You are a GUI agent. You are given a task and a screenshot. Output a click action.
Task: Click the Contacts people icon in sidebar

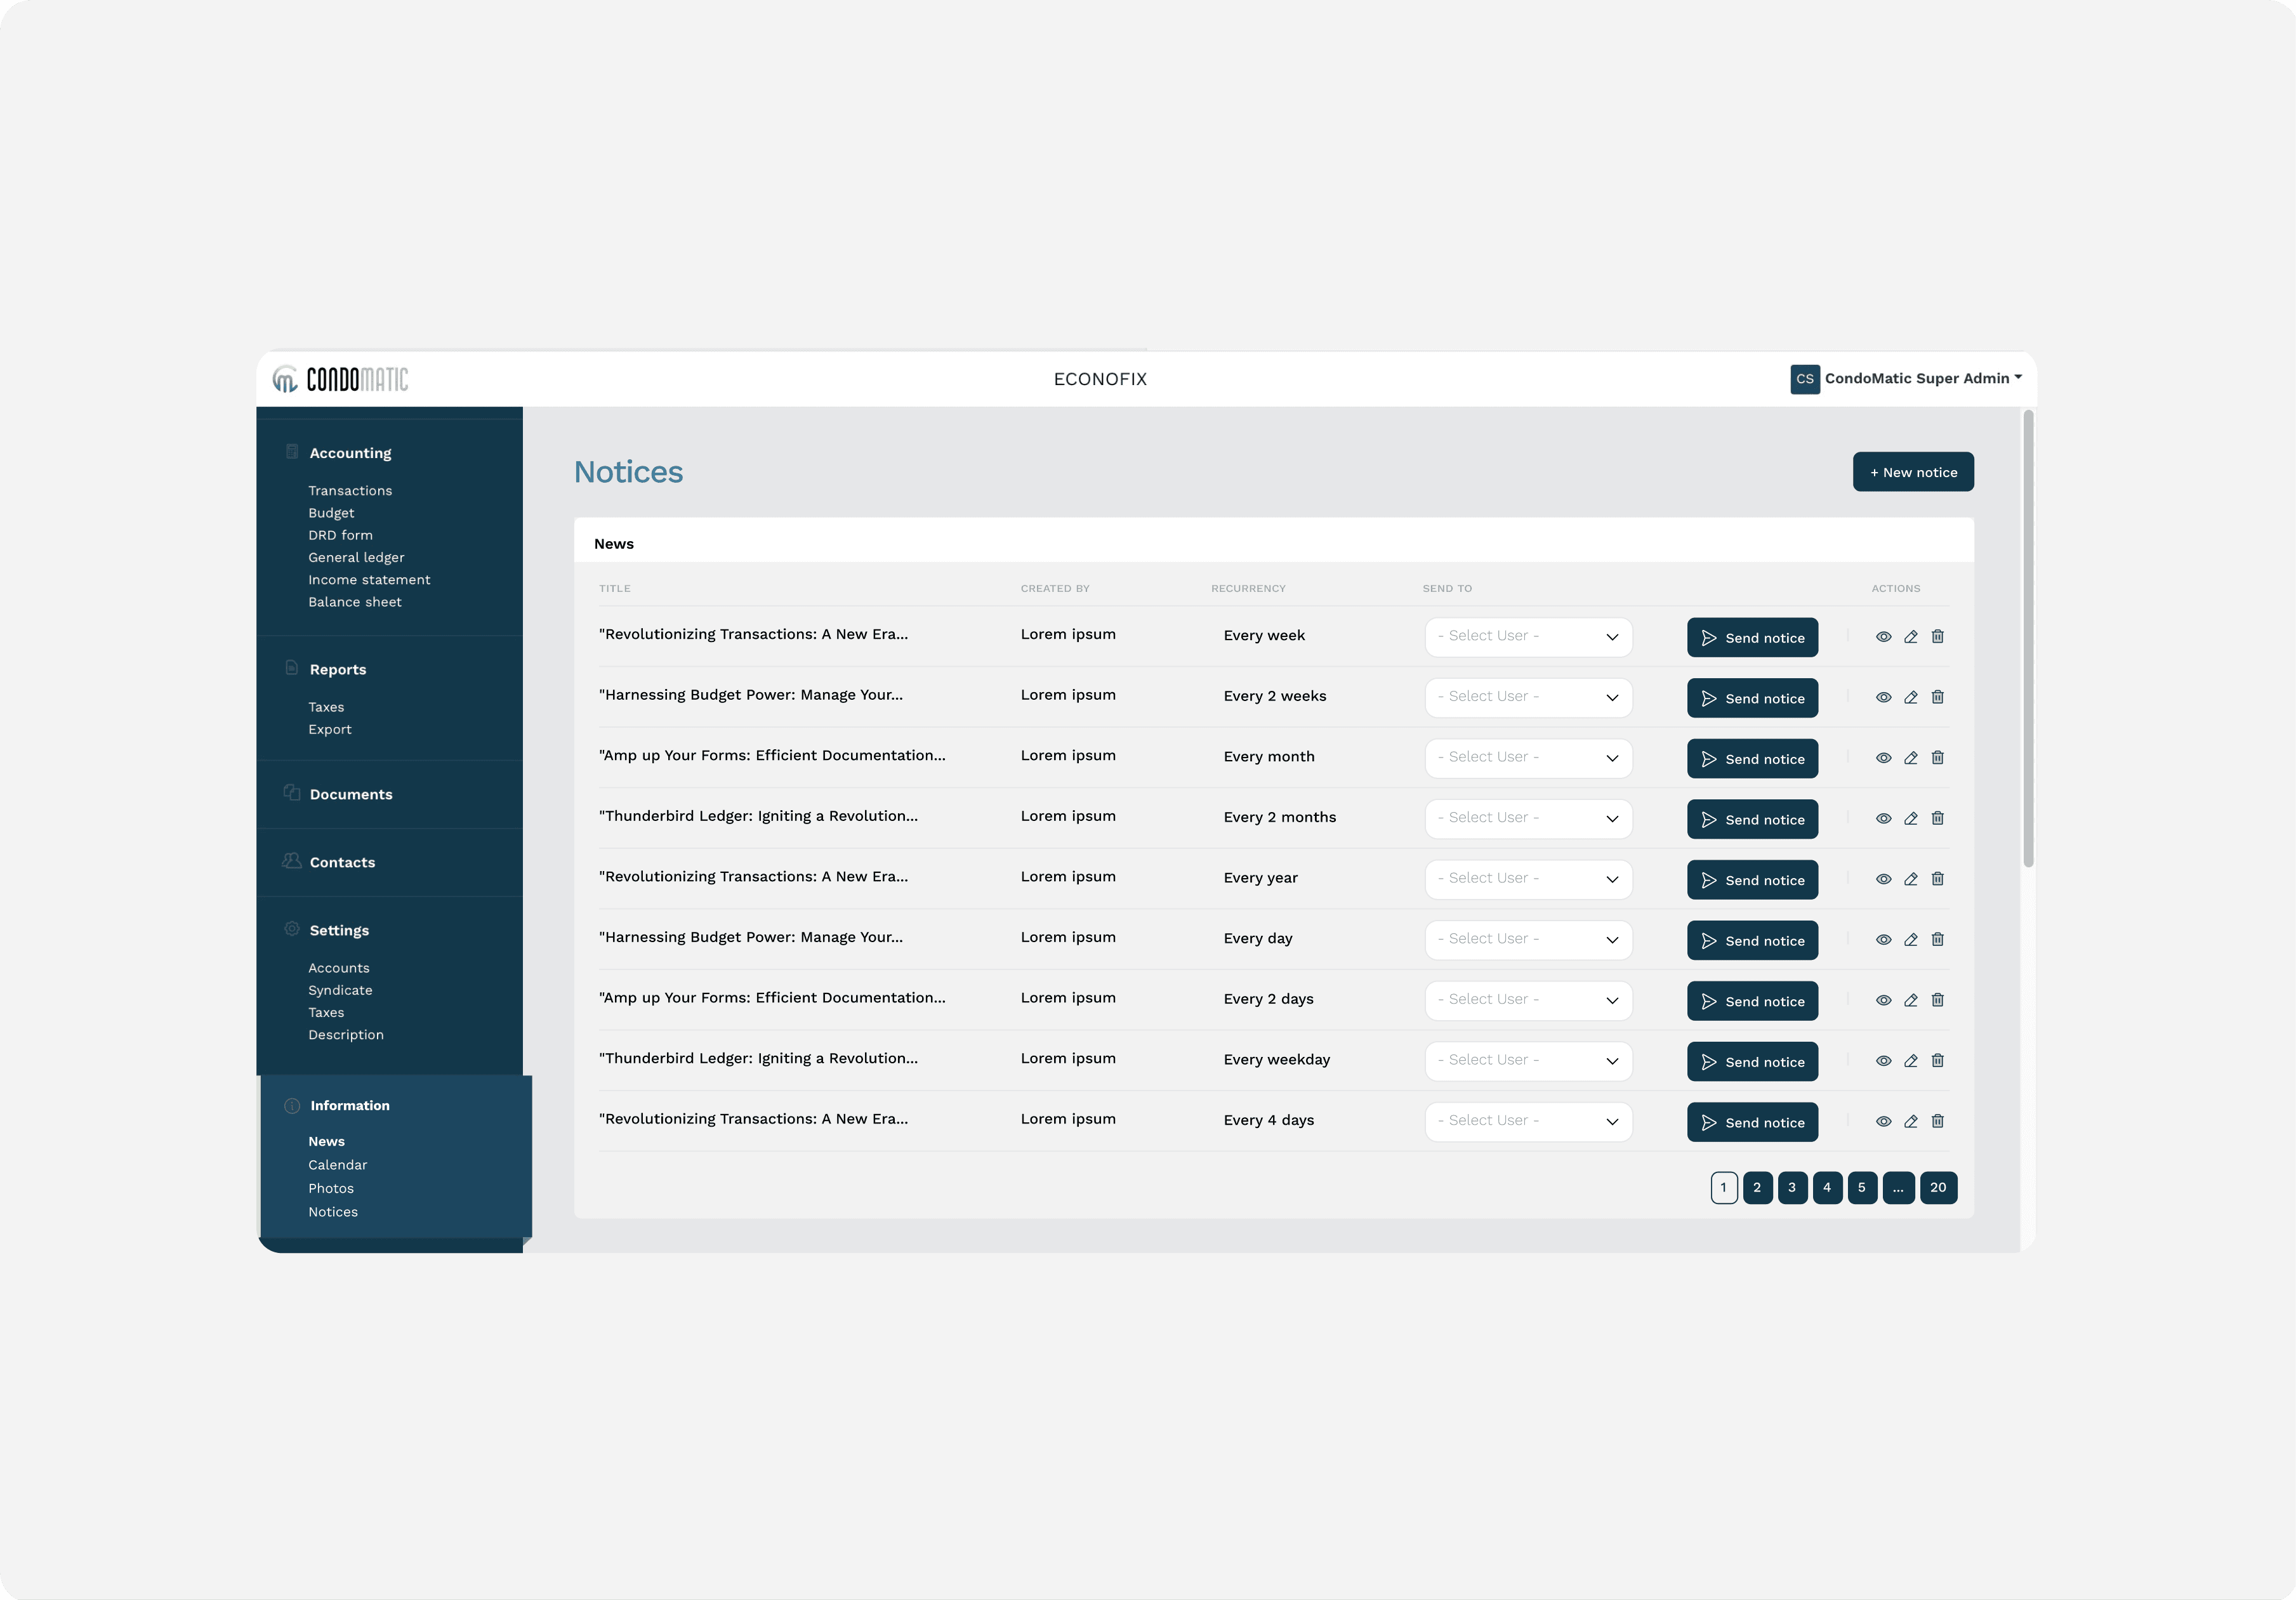pos(292,861)
